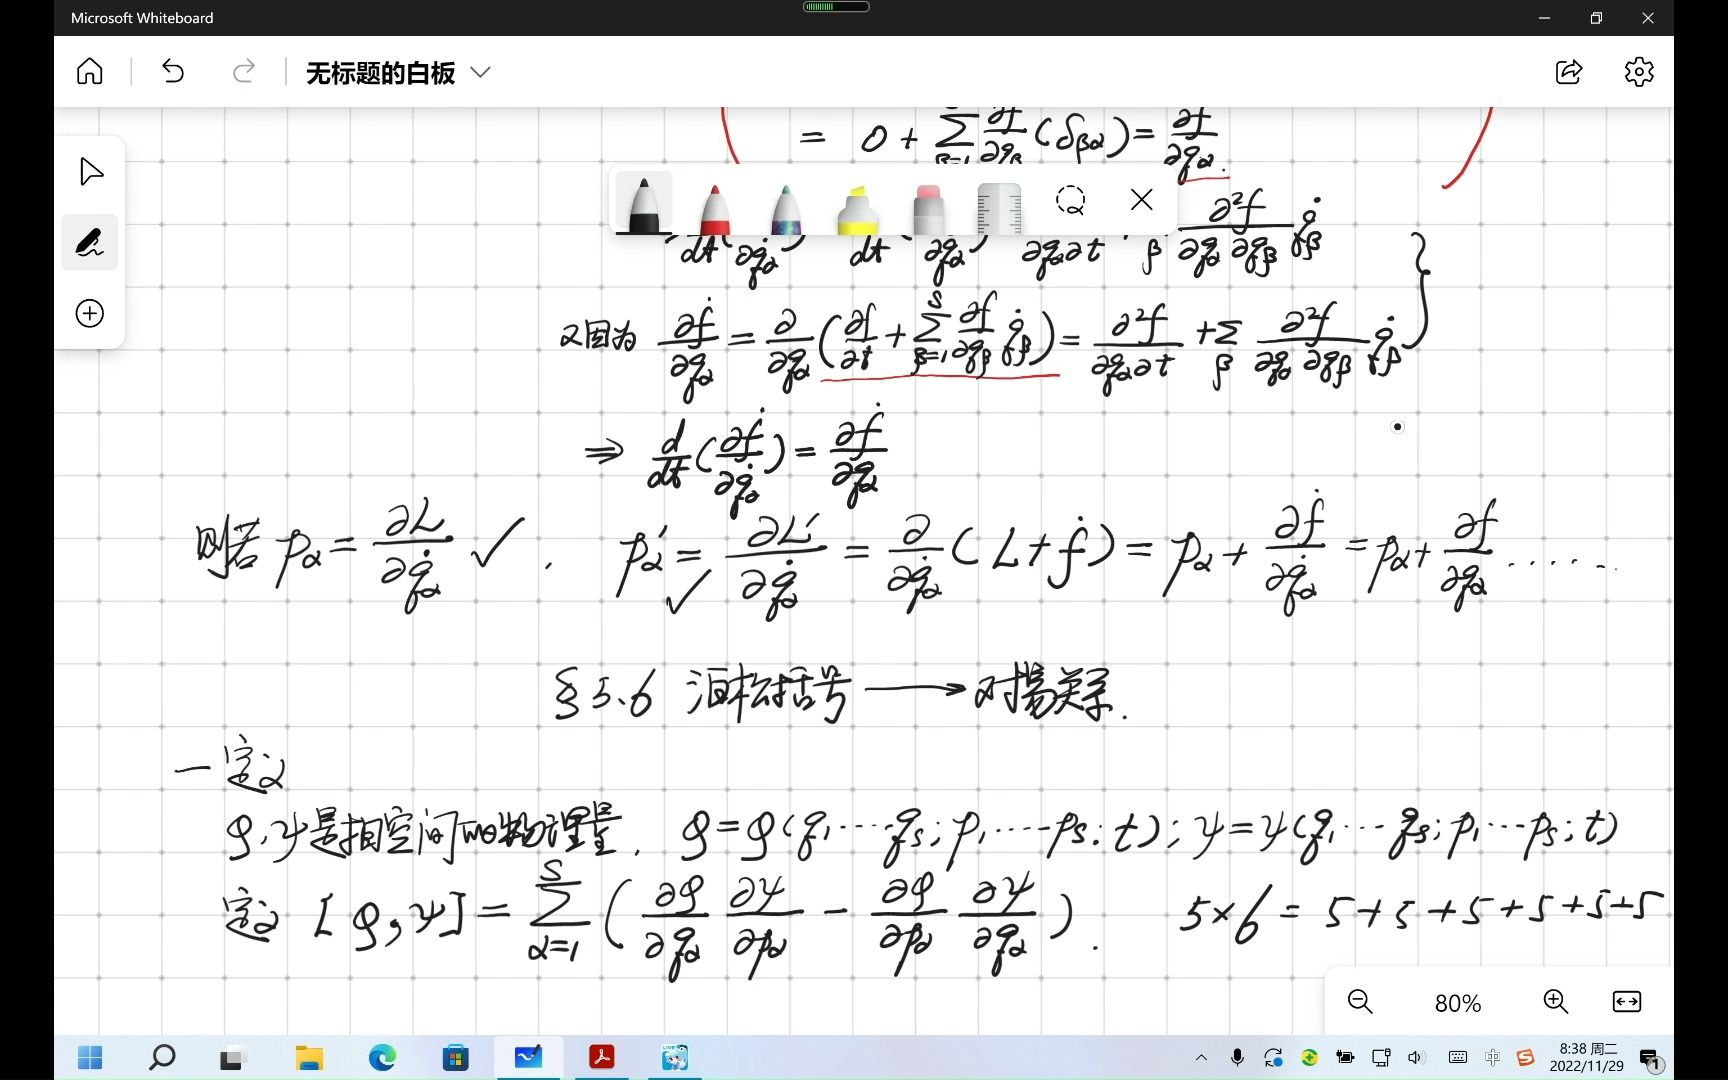
Task: Open the Share whiteboard option
Action: point(1569,72)
